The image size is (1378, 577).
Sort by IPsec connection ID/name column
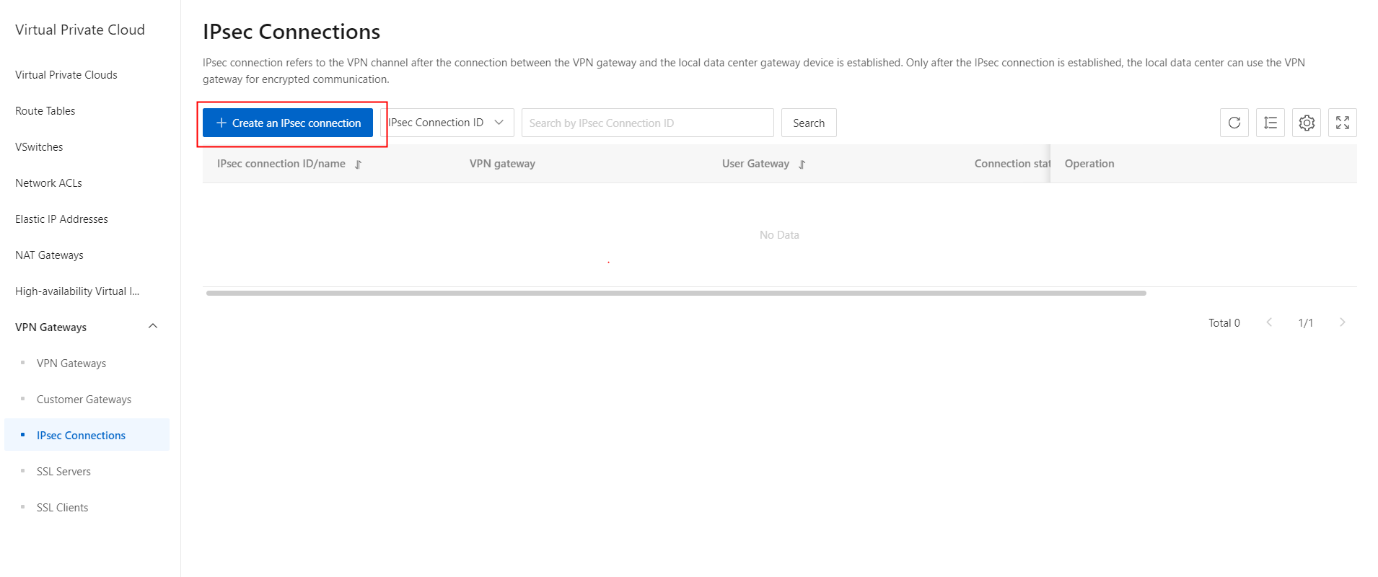[358, 164]
